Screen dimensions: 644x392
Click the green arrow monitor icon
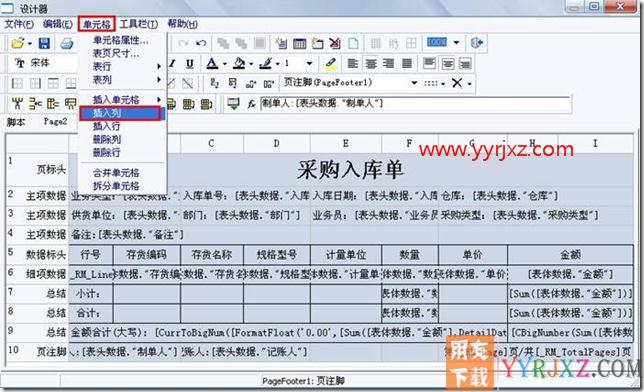click(233, 104)
